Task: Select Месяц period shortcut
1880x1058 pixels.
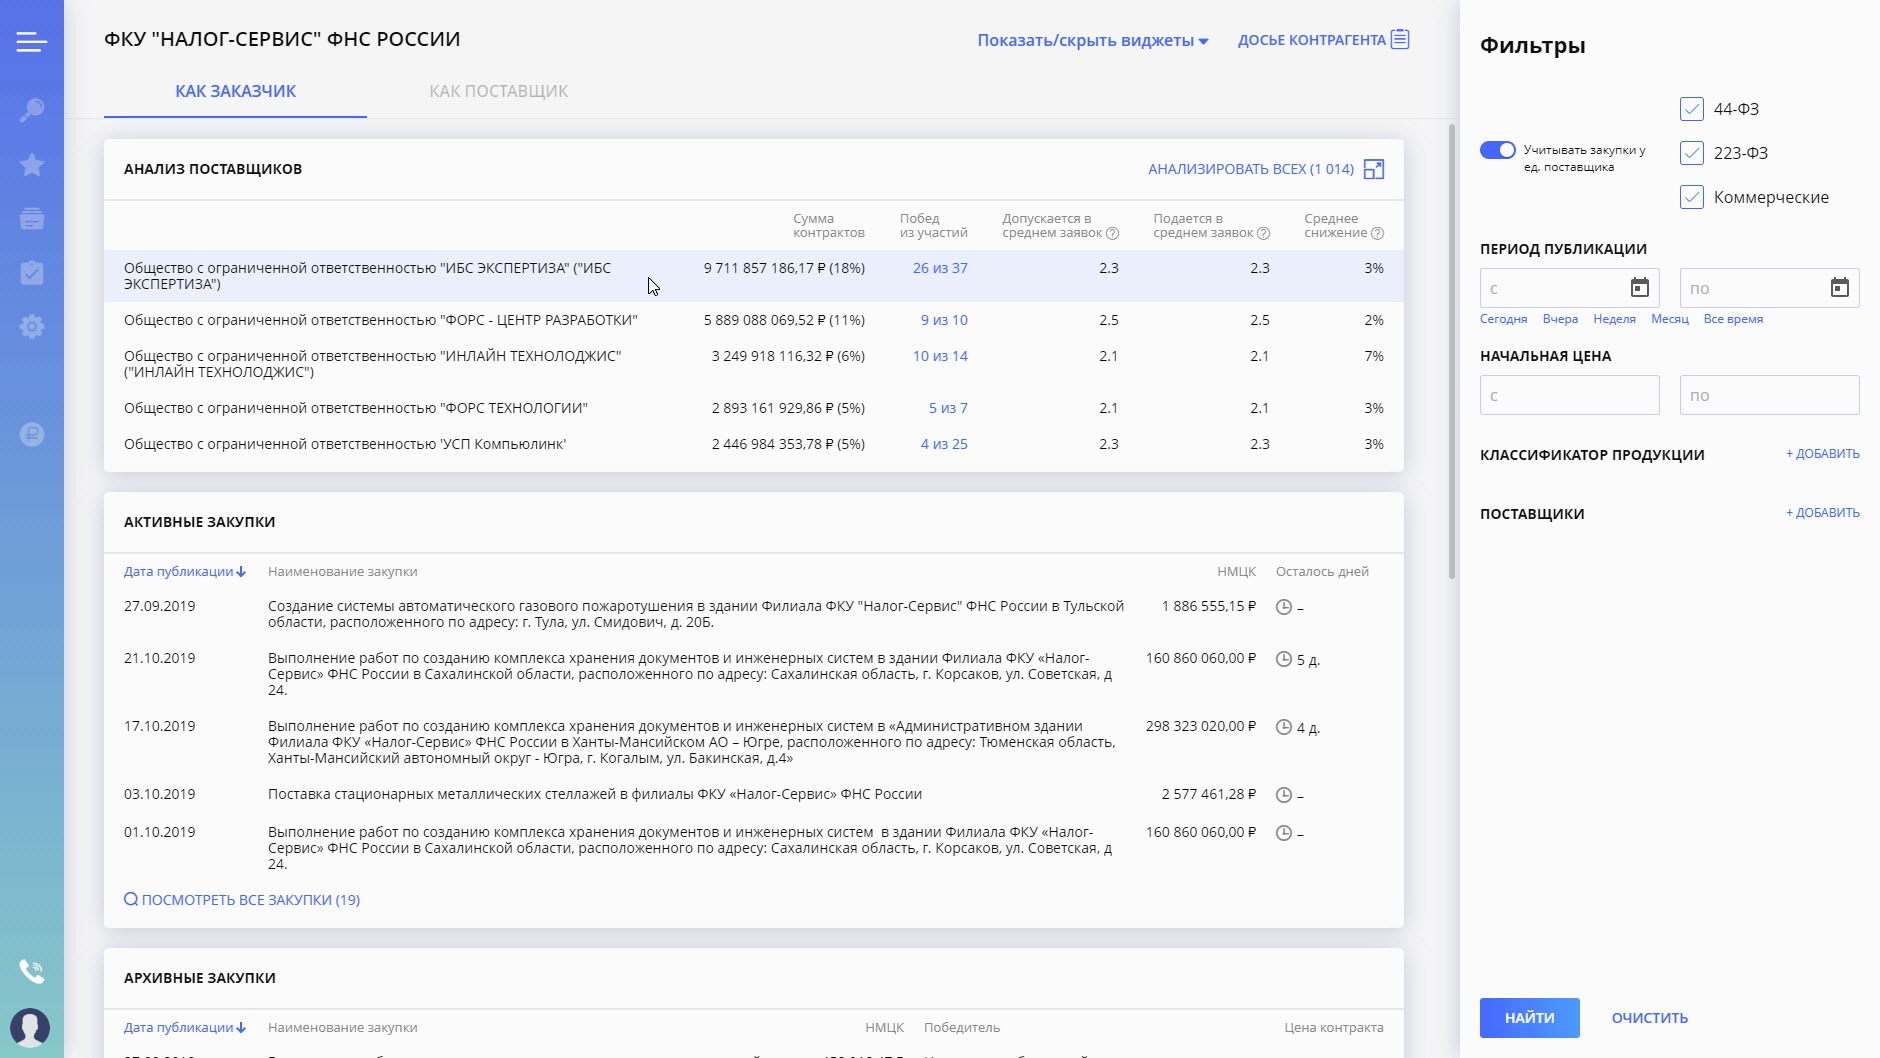Action: point(1670,319)
